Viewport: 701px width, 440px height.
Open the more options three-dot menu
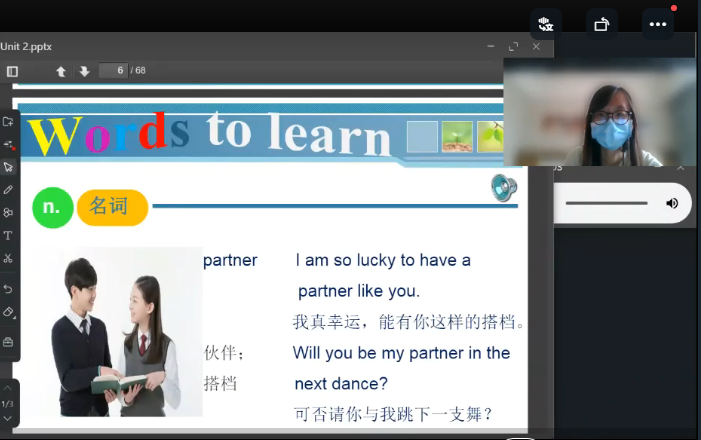point(657,25)
